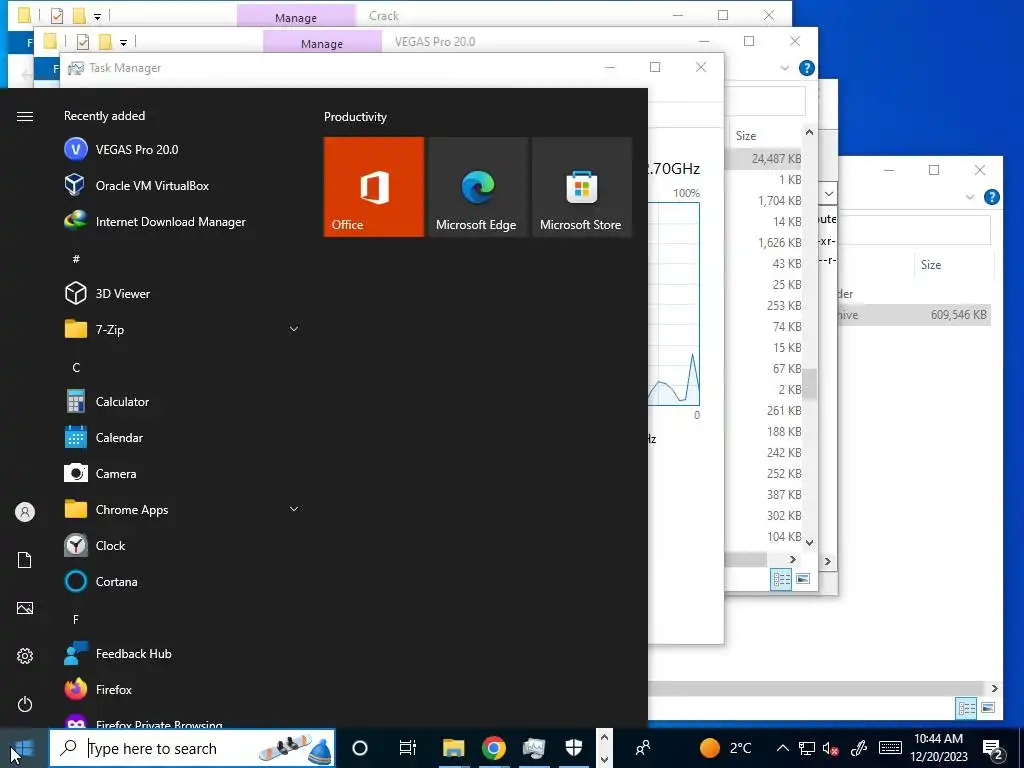Select the 24,487 KB file row
1024x768 pixels.
[764, 159]
